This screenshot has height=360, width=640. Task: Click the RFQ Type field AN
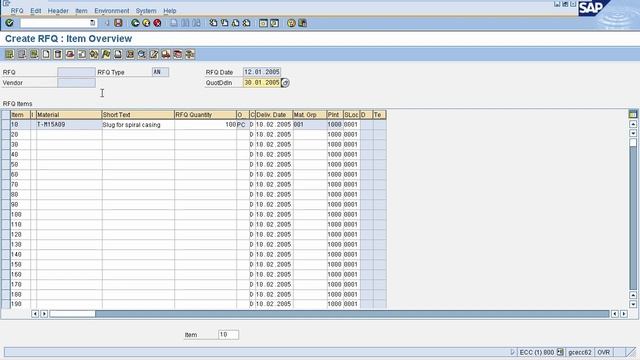pyautogui.click(x=160, y=72)
